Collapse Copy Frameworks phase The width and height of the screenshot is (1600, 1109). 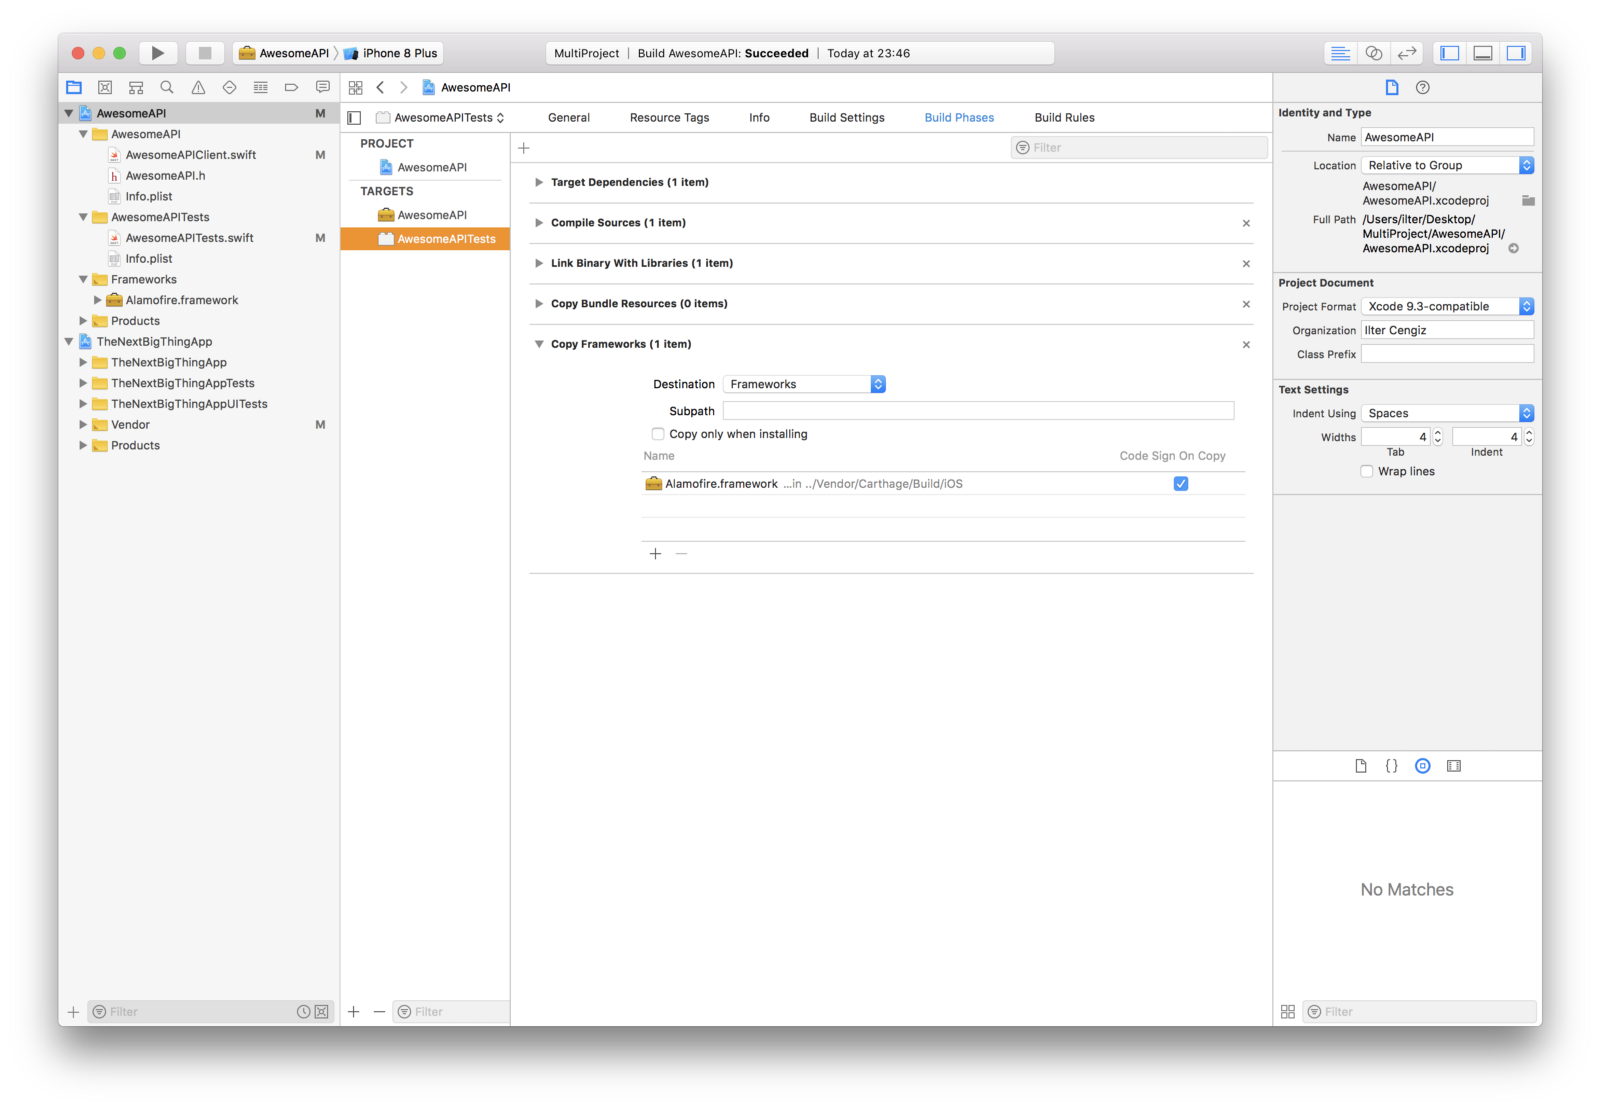pyautogui.click(x=539, y=344)
